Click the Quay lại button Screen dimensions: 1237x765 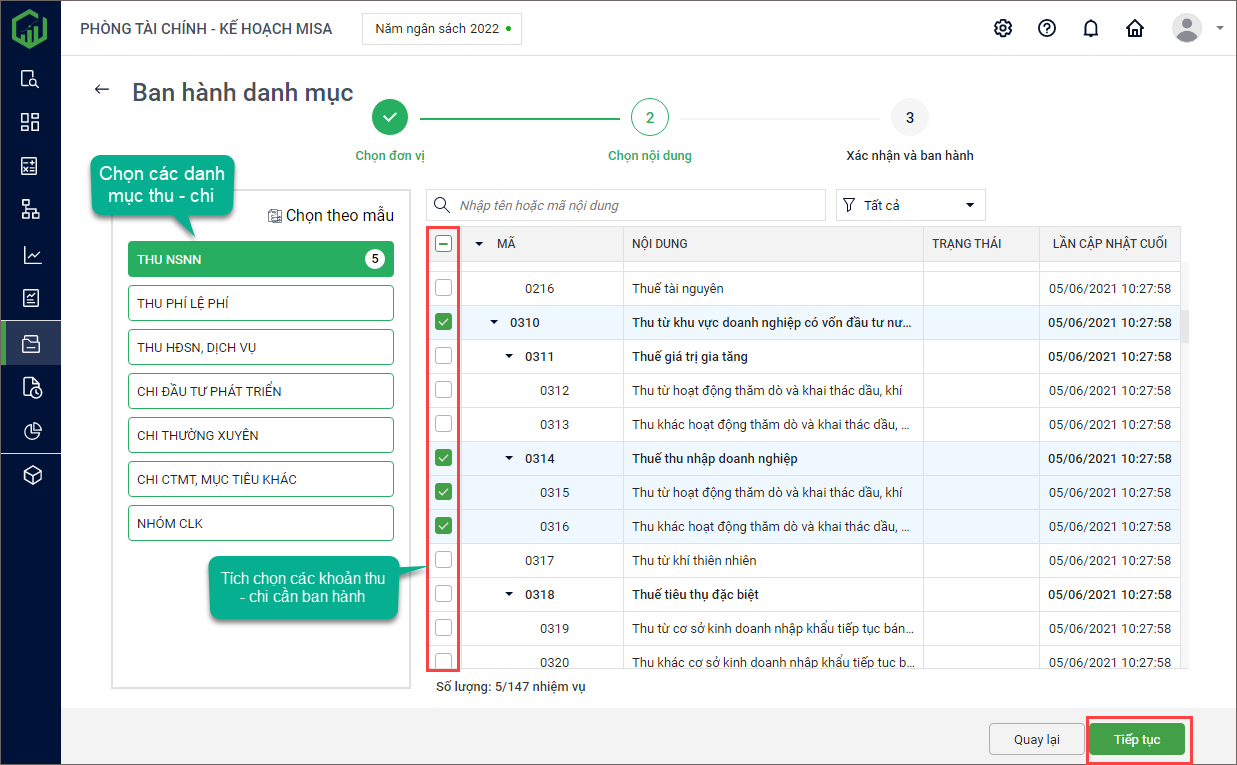tap(1036, 739)
